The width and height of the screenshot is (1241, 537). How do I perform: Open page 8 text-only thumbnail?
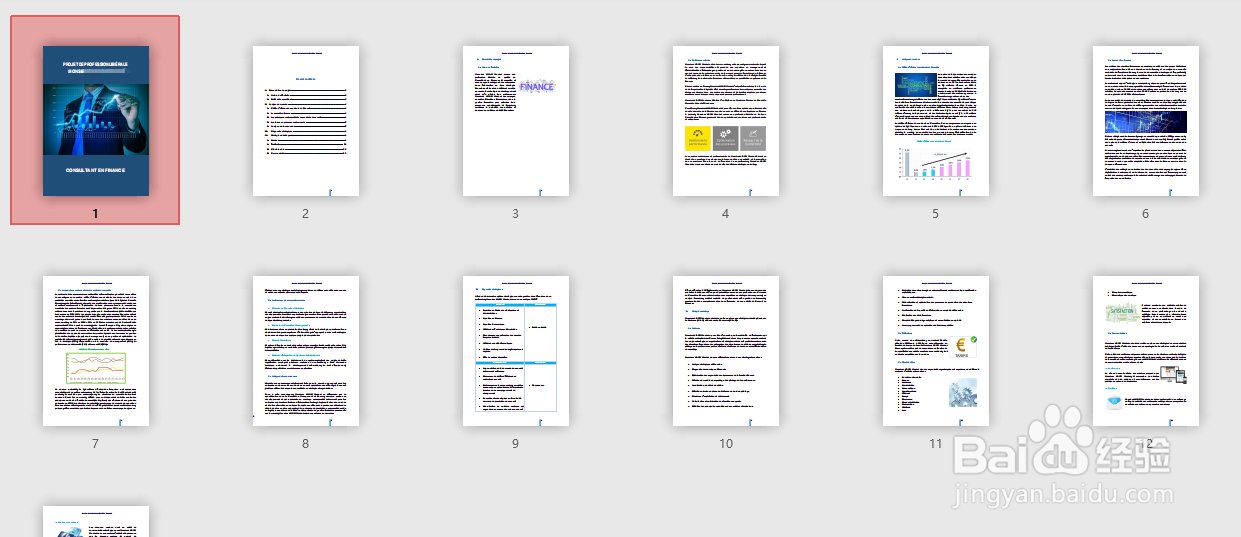coord(305,351)
